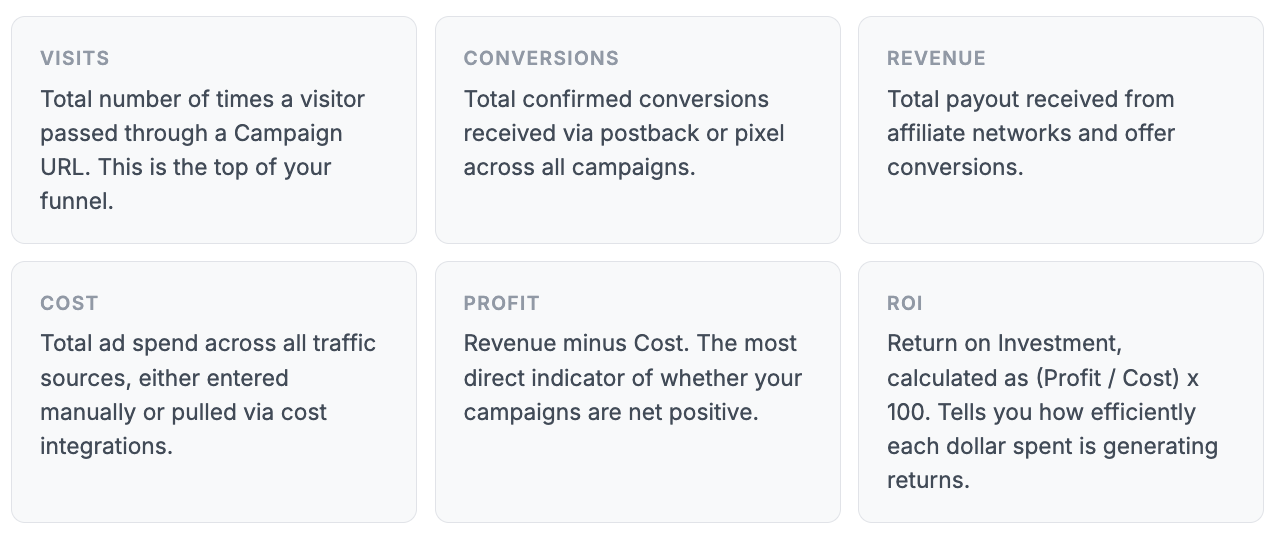Click the CONVERSIONS card heading
This screenshot has width=1279, height=542.
(x=541, y=59)
